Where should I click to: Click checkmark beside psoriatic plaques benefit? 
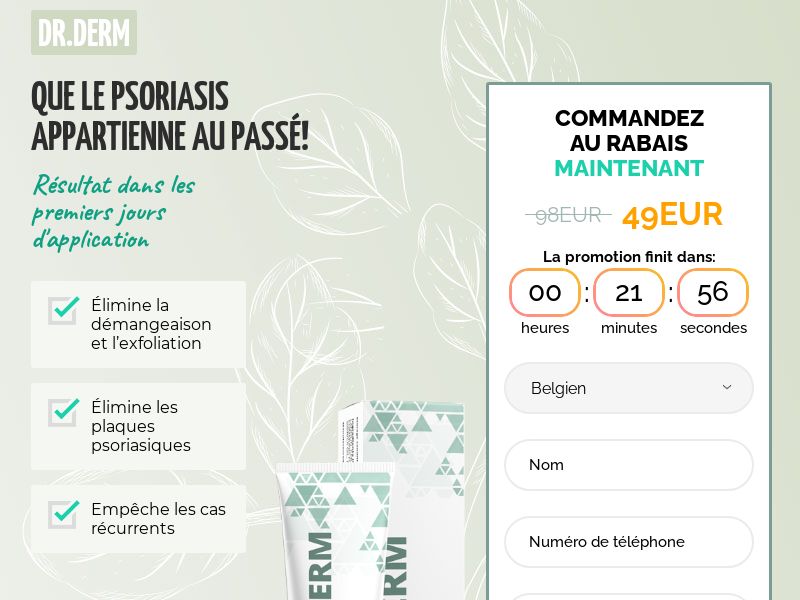coord(64,411)
